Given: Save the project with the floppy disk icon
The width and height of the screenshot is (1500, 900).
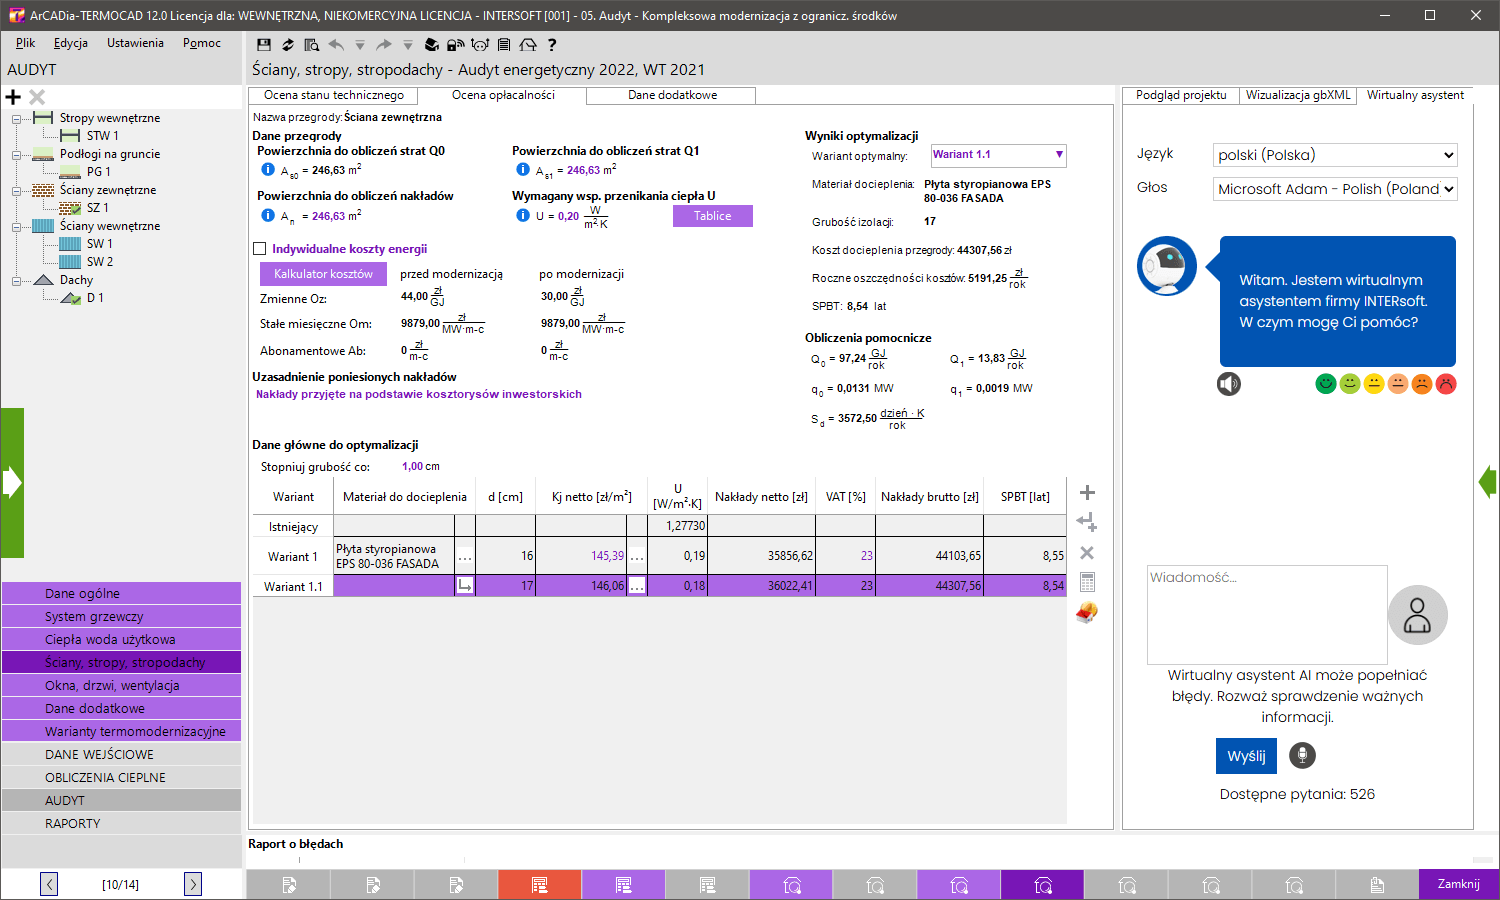Looking at the screenshot, I should (262, 44).
